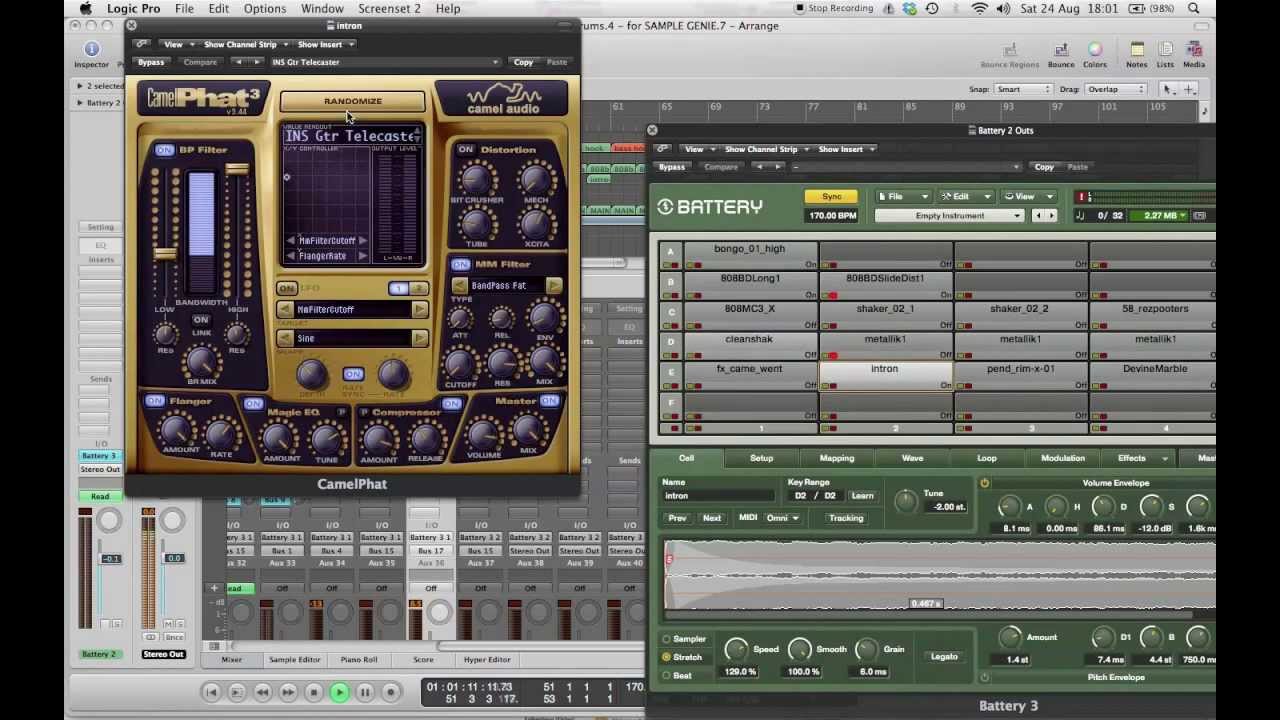This screenshot has width=1280, height=720.
Task: Open the Lists icon in the toolbar
Action: pos(1165,54)
